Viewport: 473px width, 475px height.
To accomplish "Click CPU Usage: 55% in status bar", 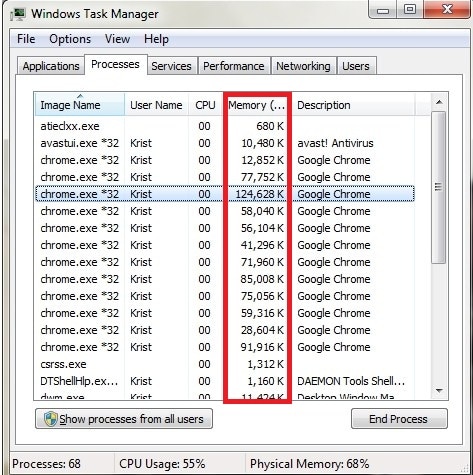I will (162, 464).
